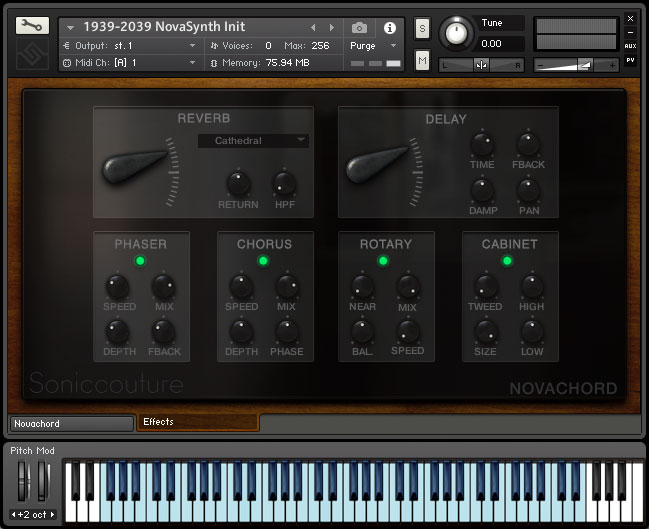649x529 pixels.
Task: Disable the Chorus effect LED
Action: pos(264,261)
